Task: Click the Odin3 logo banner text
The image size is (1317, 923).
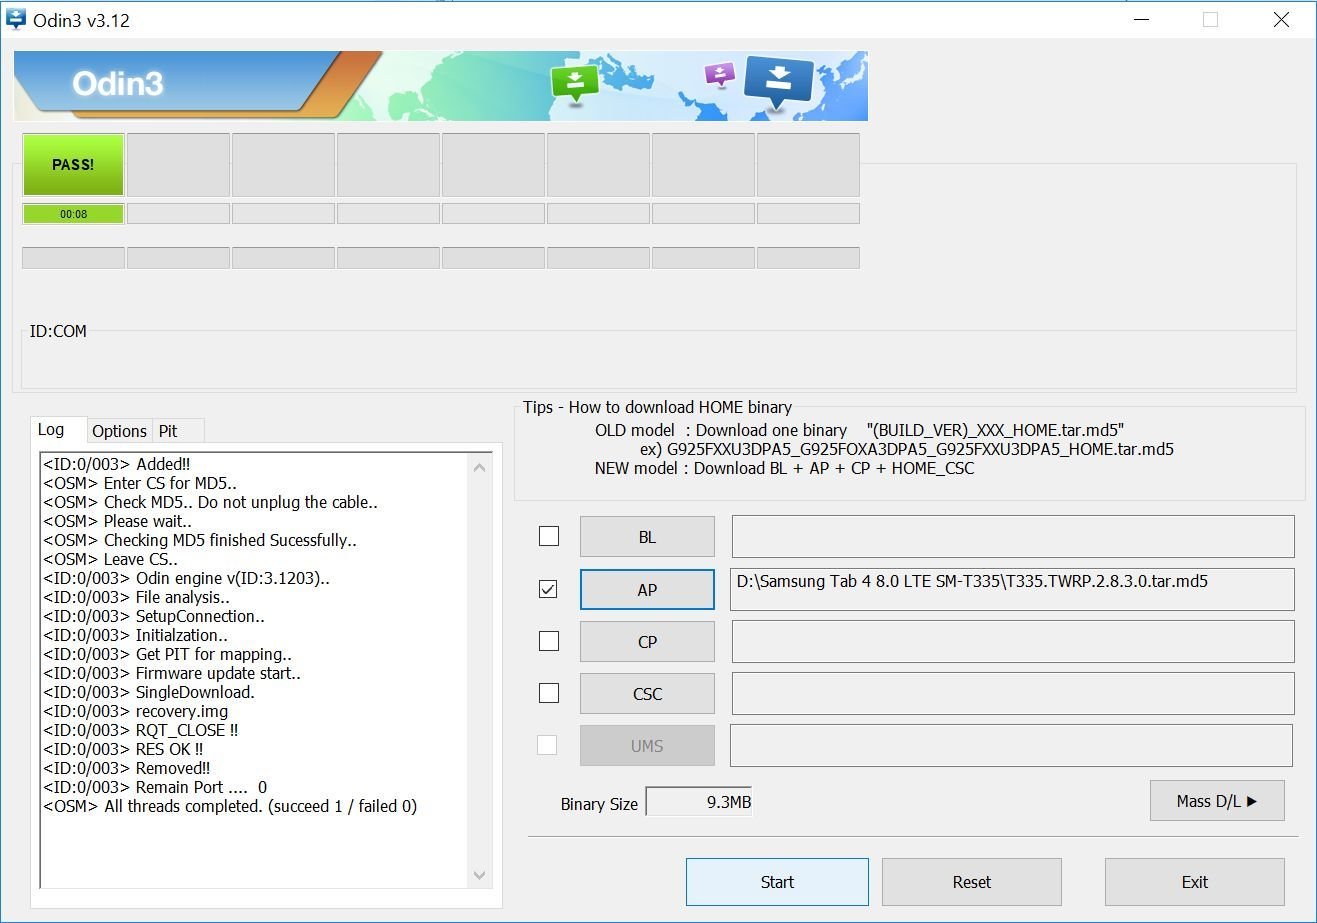Action: [117, 84]
